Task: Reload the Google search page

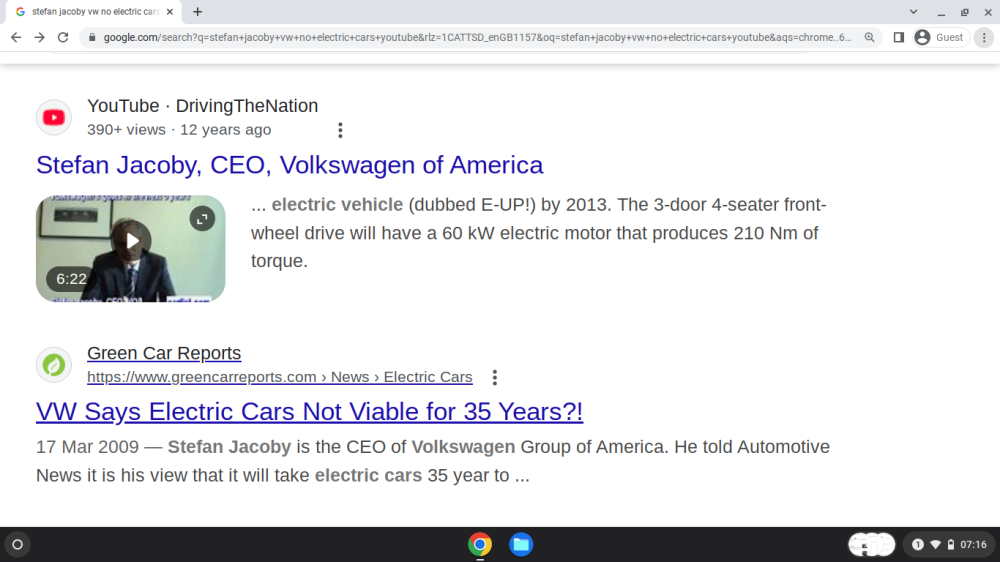Action: [x=62, y=38]
